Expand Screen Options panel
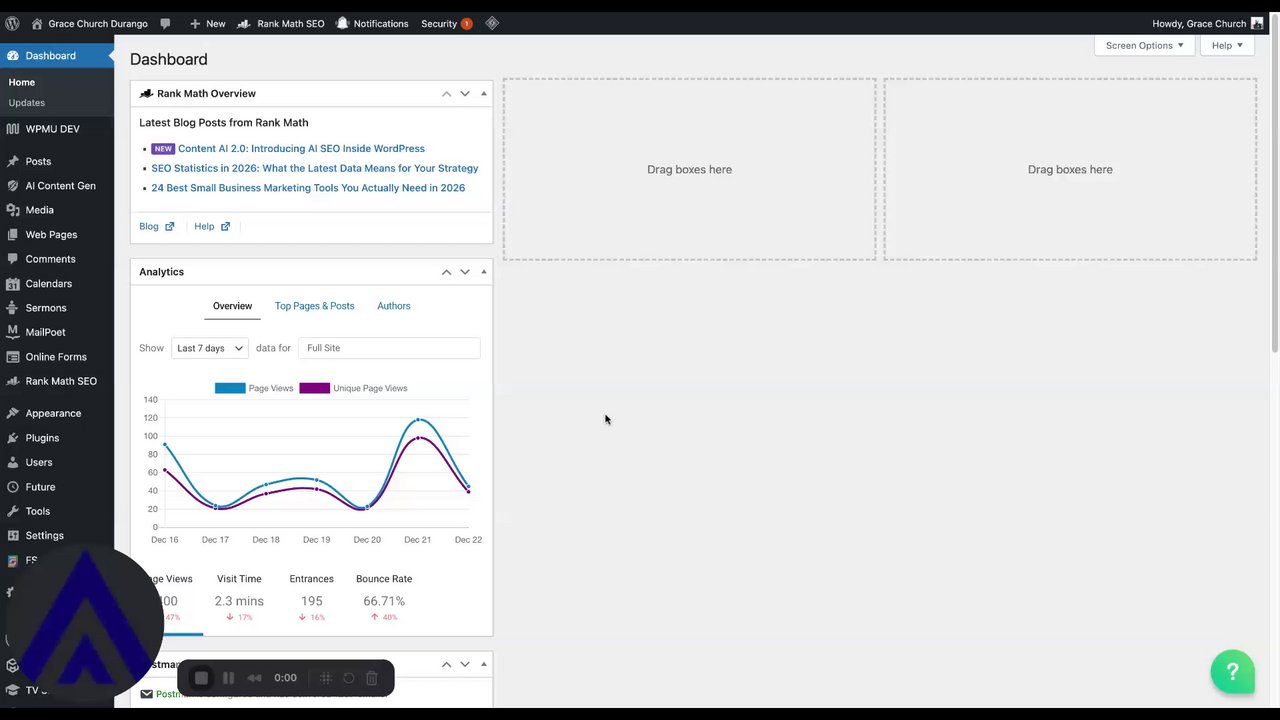 click(1144, 45)
